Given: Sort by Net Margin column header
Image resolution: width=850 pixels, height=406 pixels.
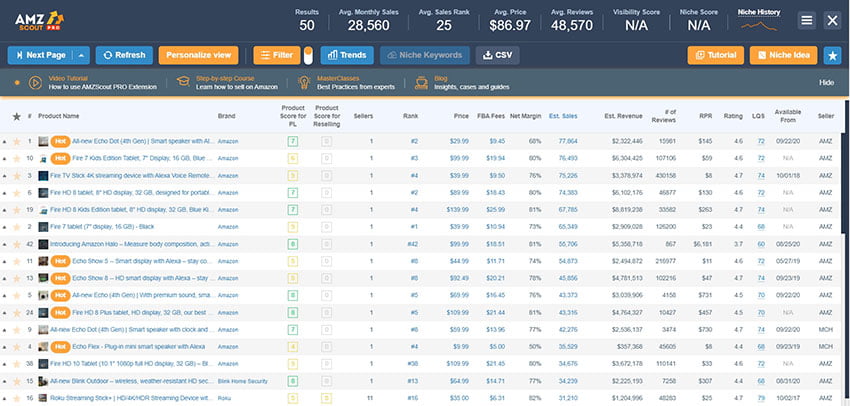Looking at the screenshot, I should pyautogui.click(x=525, y=116).
